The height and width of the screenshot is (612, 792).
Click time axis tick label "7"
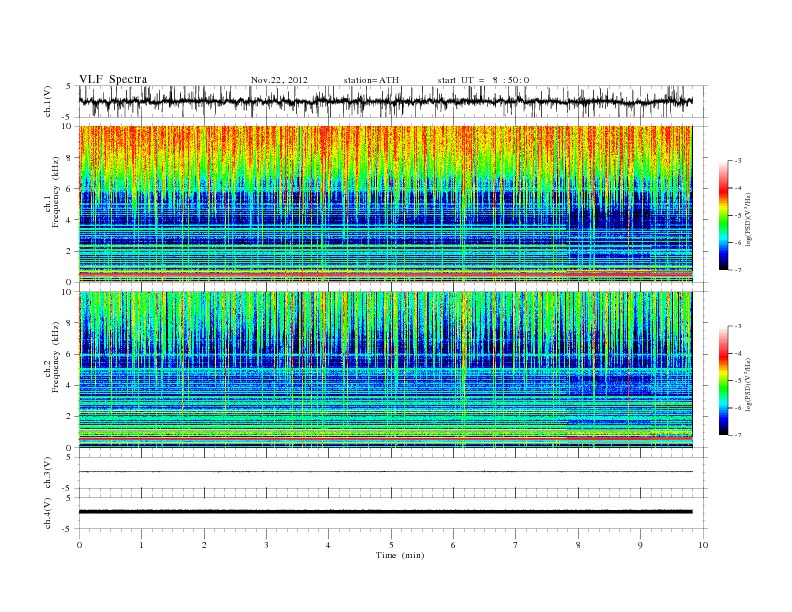click(x=516, y=545)
